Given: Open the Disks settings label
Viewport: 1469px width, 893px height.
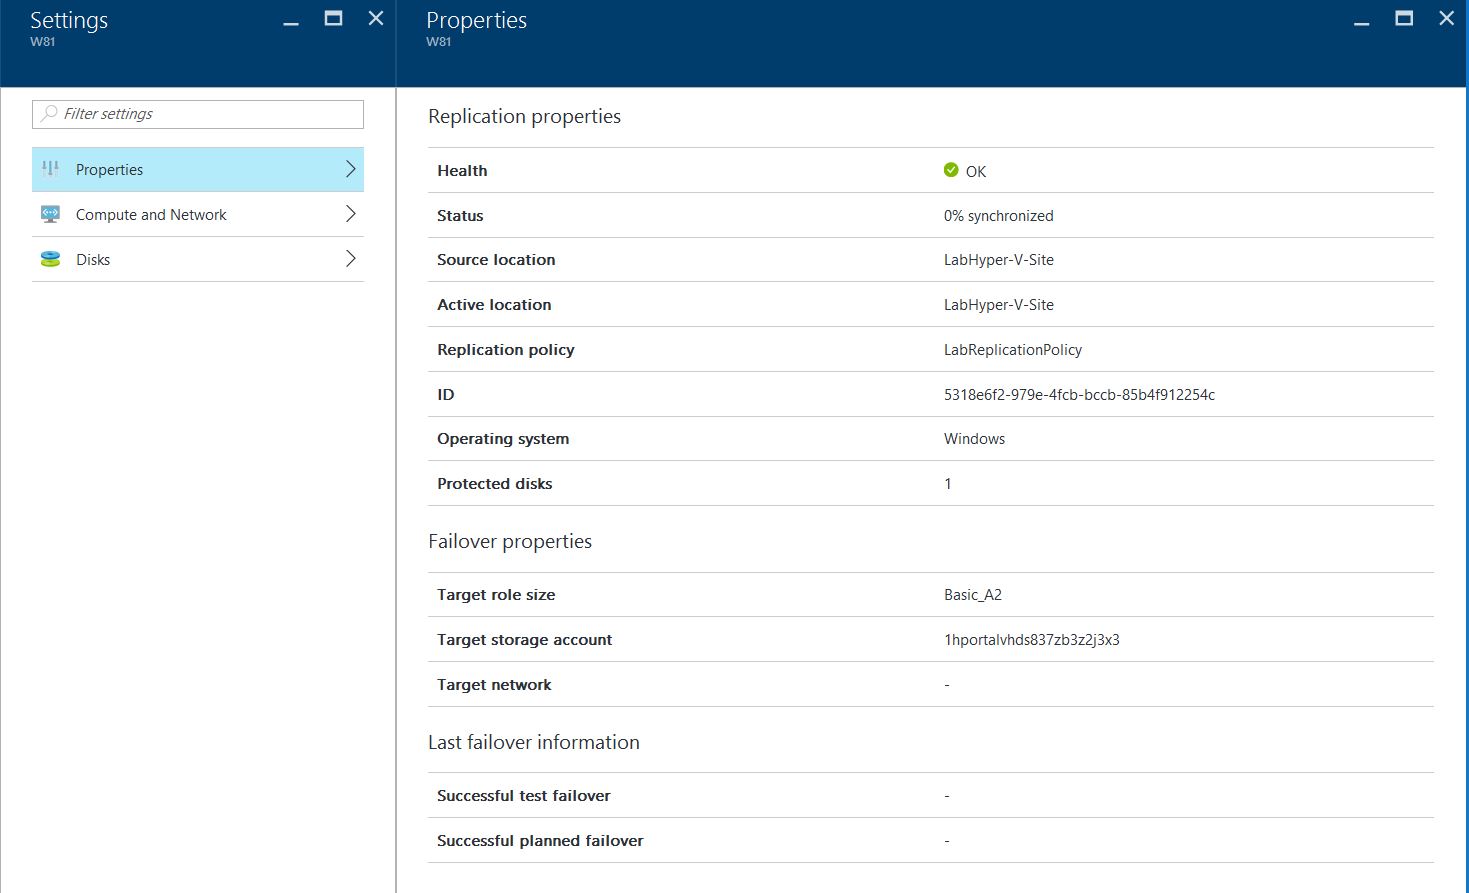Looking at the screenshot, I should 93,260.
